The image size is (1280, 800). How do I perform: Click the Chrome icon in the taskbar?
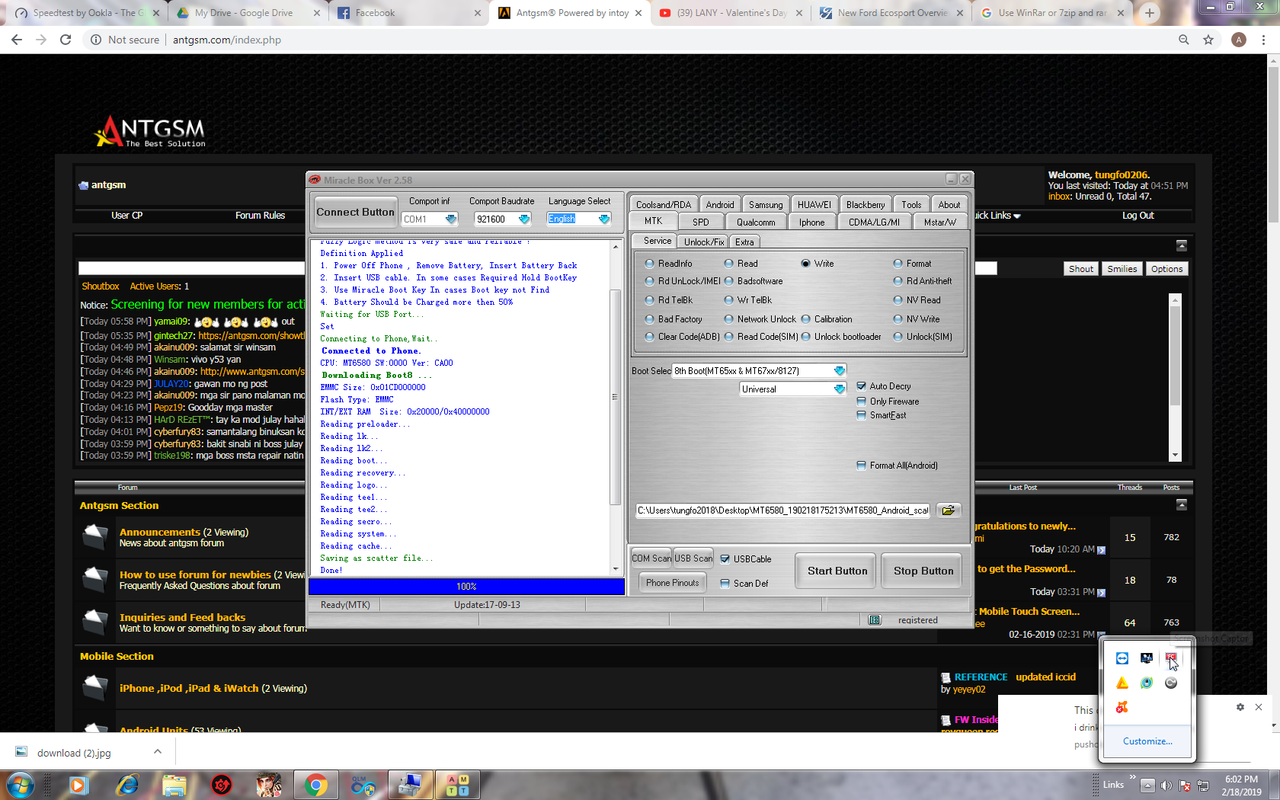click(x=316, y=785)
